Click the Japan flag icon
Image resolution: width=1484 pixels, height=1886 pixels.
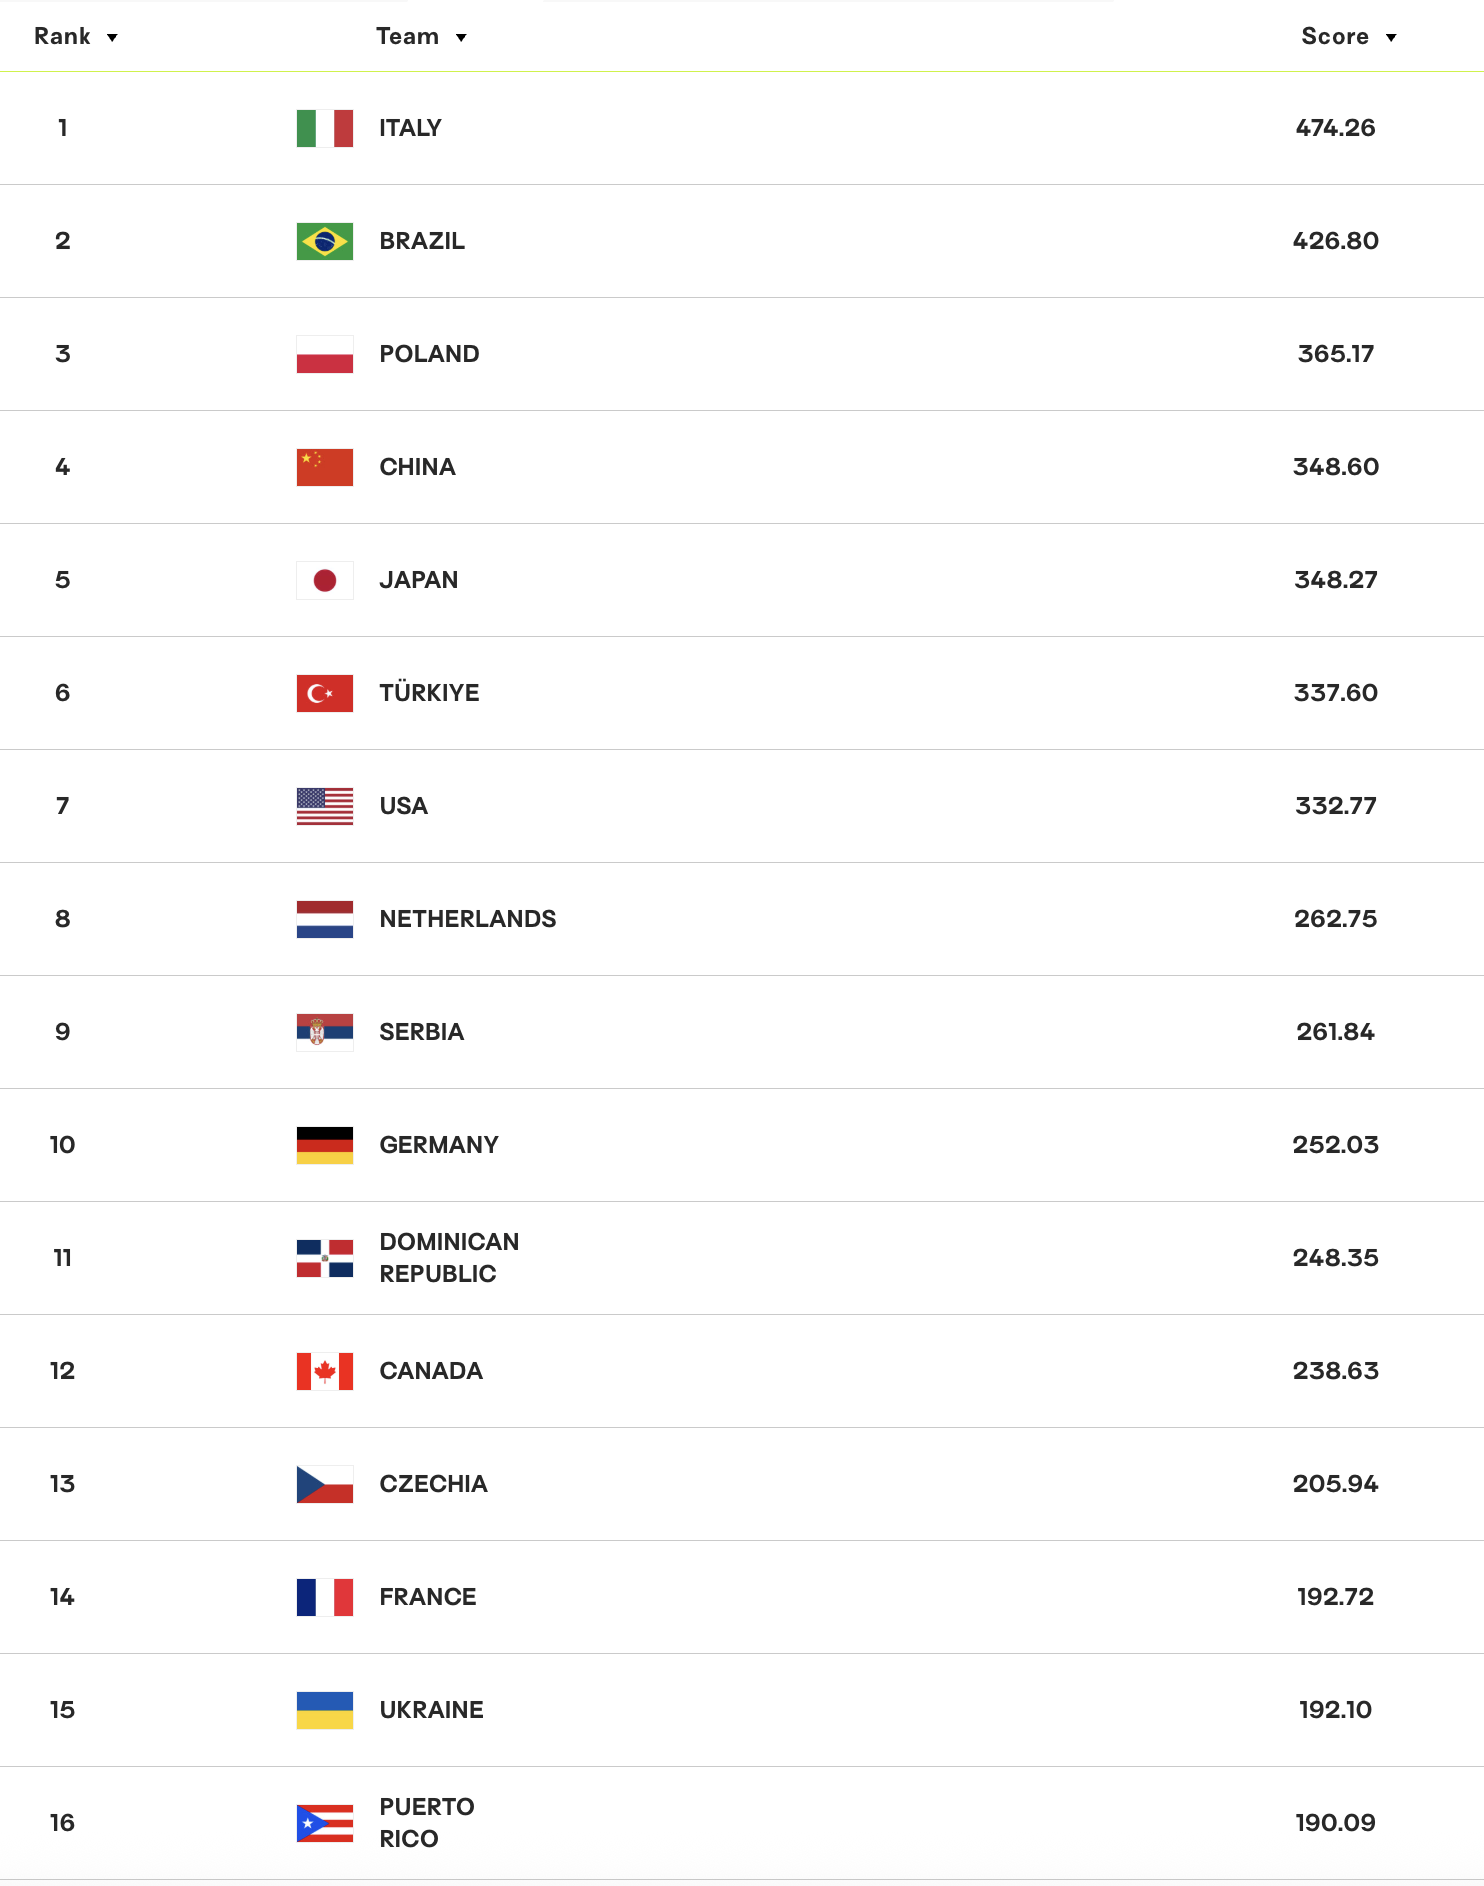pyautogui.click(x=325, y=580)
